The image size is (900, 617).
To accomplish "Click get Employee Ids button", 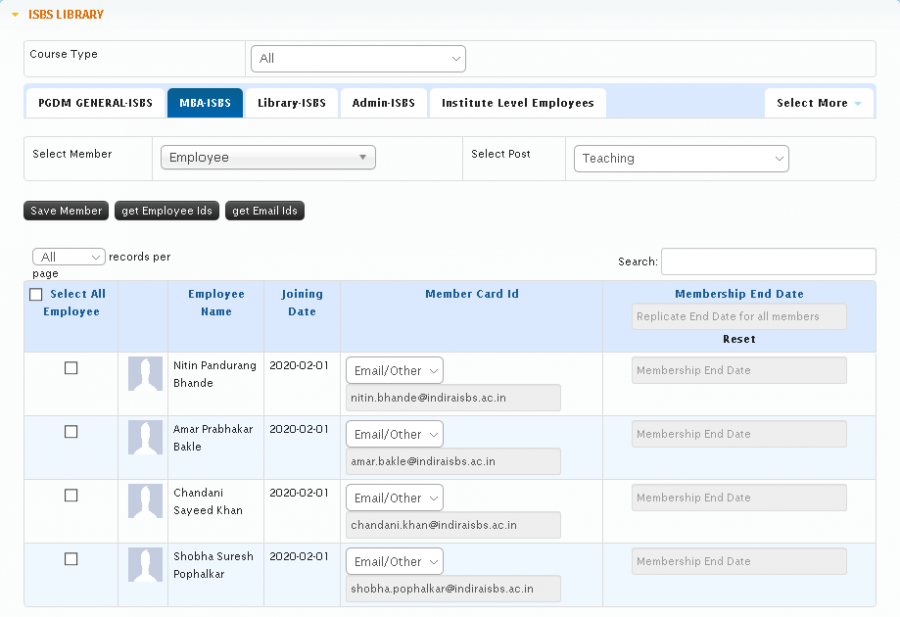I will coord(167,211).
